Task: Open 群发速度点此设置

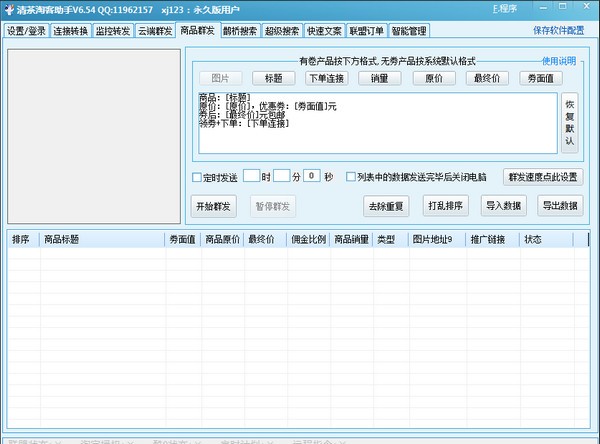Action: point(541,177)
